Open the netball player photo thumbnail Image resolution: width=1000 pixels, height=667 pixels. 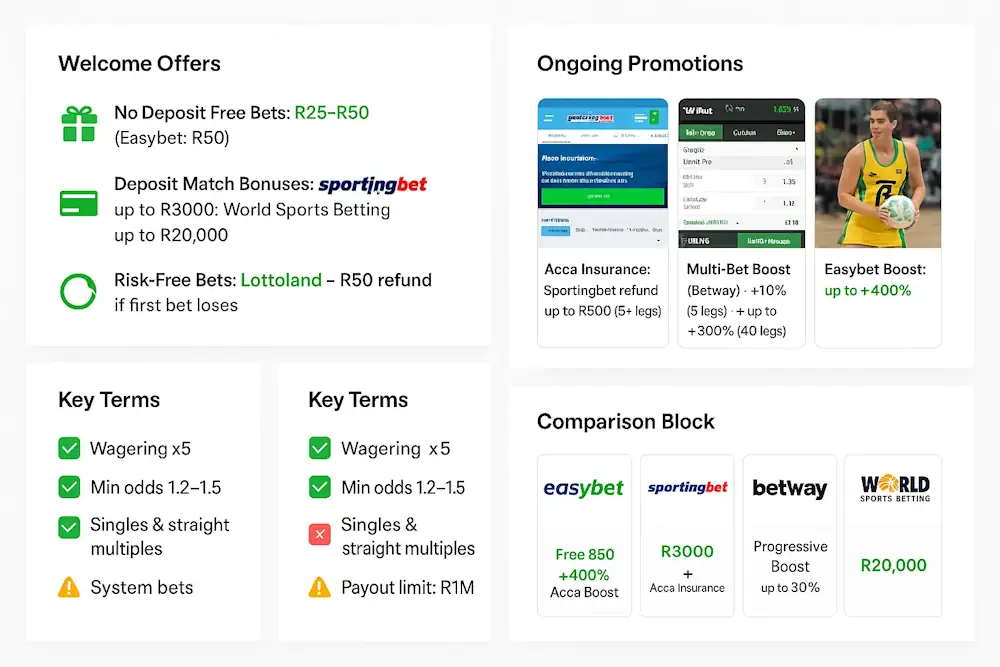[x=878, y=173]
